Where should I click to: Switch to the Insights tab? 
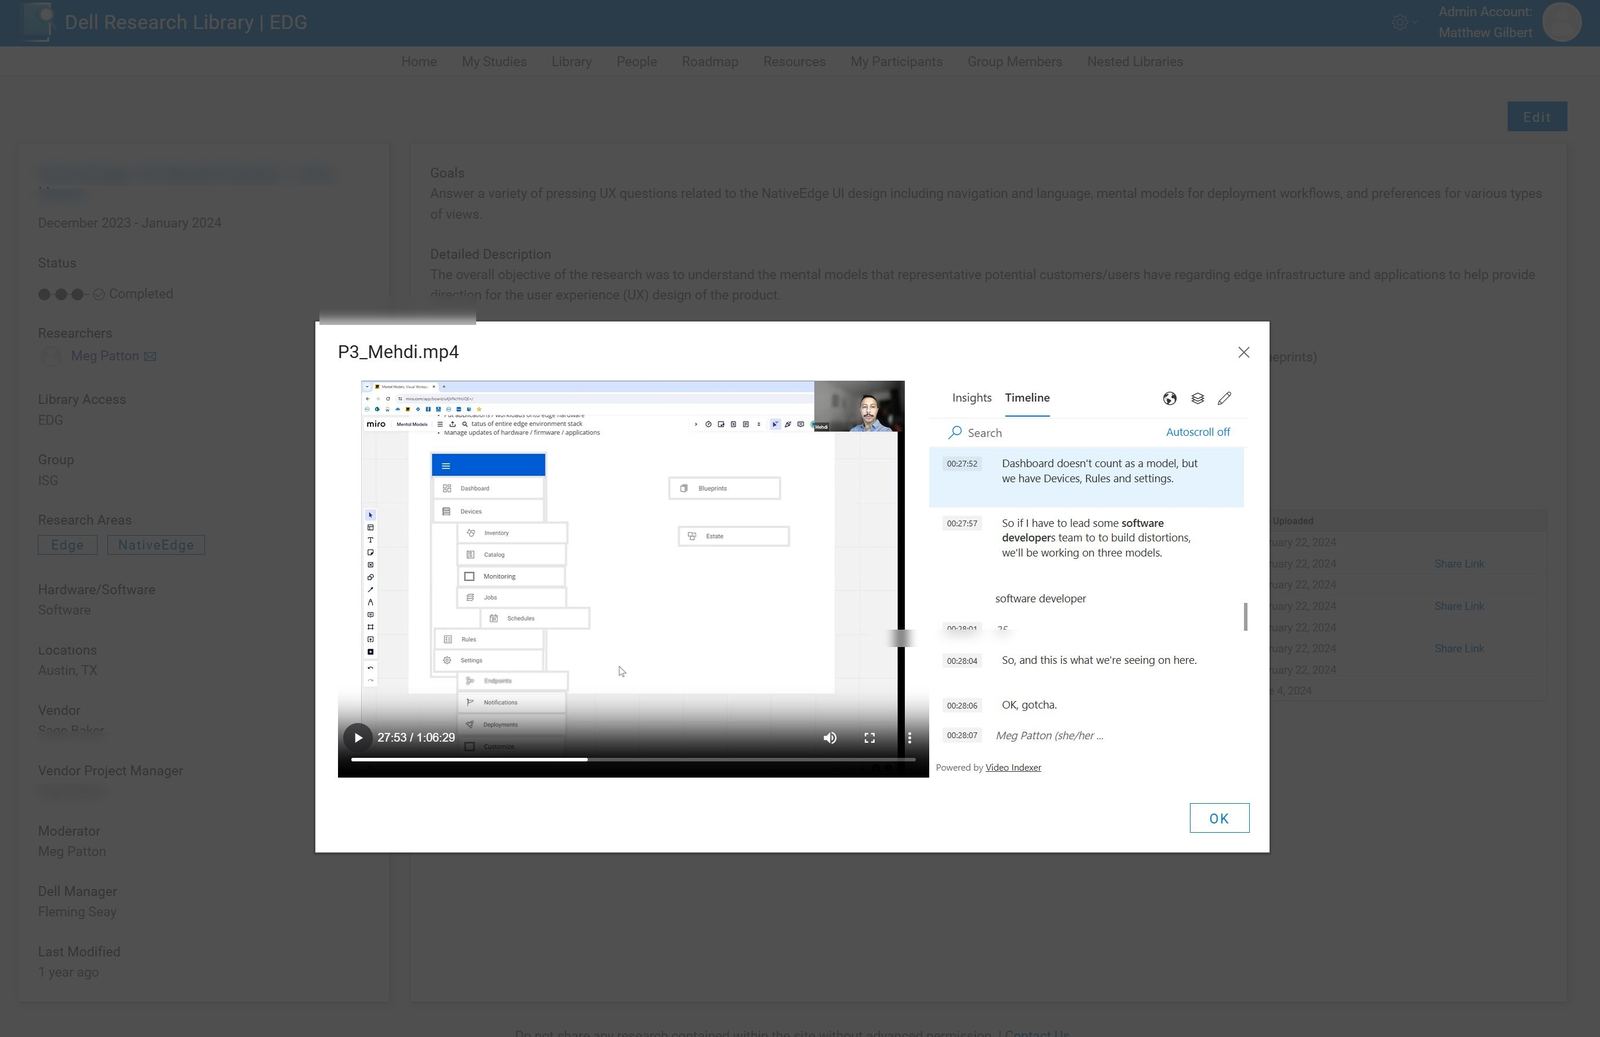970,398
